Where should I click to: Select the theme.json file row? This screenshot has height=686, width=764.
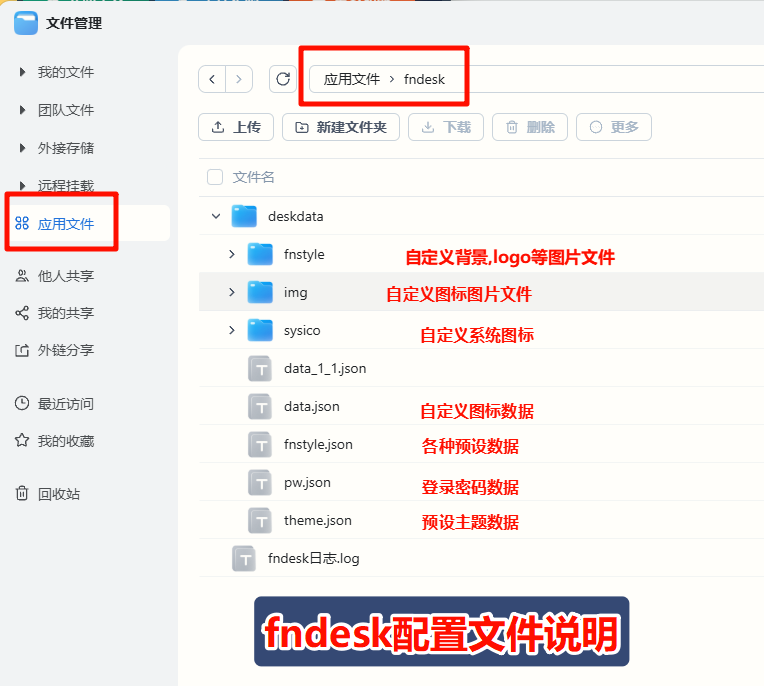(318, 520)
